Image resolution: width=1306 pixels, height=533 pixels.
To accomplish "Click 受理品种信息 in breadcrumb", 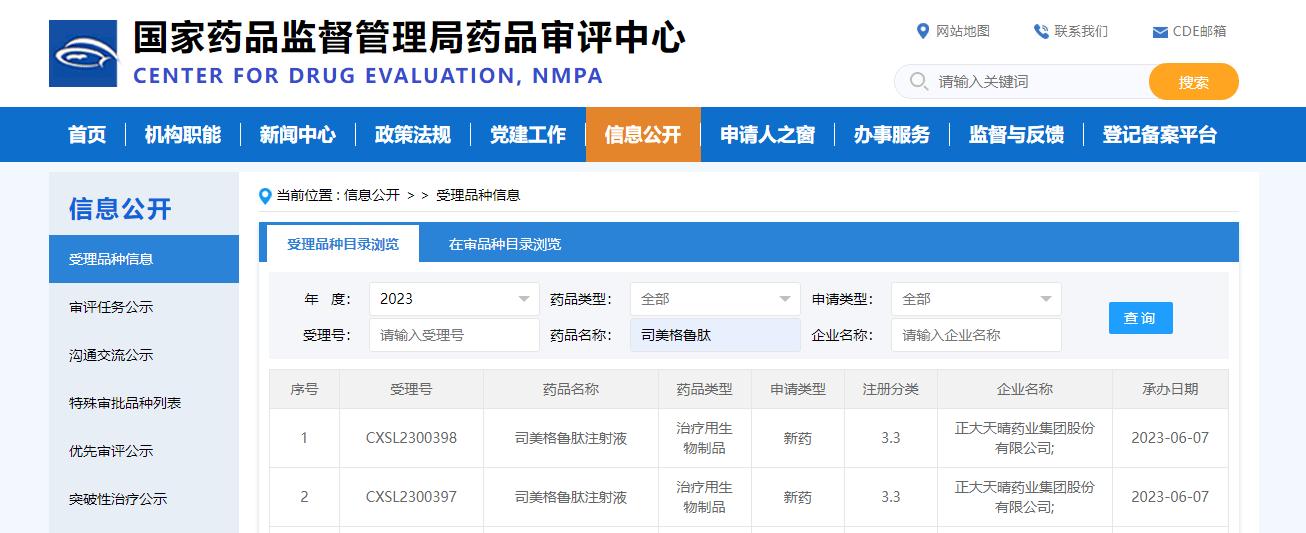I will (478, 195).
